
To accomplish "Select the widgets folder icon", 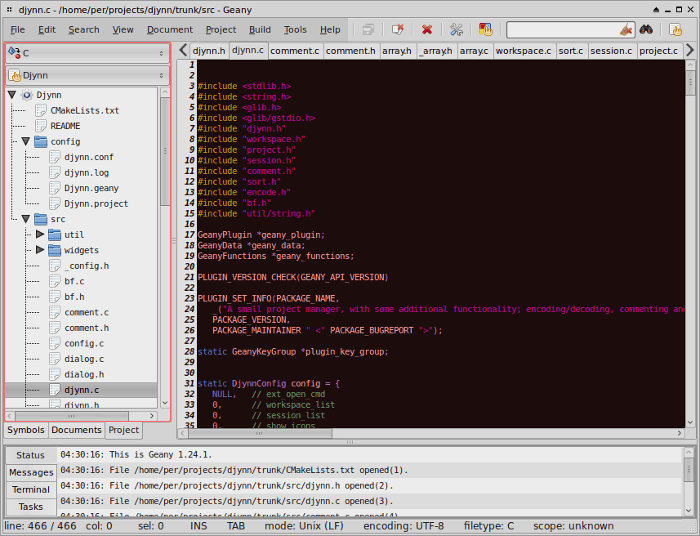I will [x=54, y=250].
